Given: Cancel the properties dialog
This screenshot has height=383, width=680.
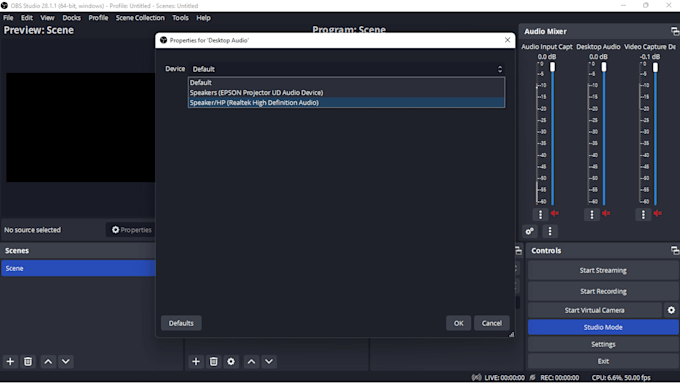Looking at the screenshot, I should [491, 323].
